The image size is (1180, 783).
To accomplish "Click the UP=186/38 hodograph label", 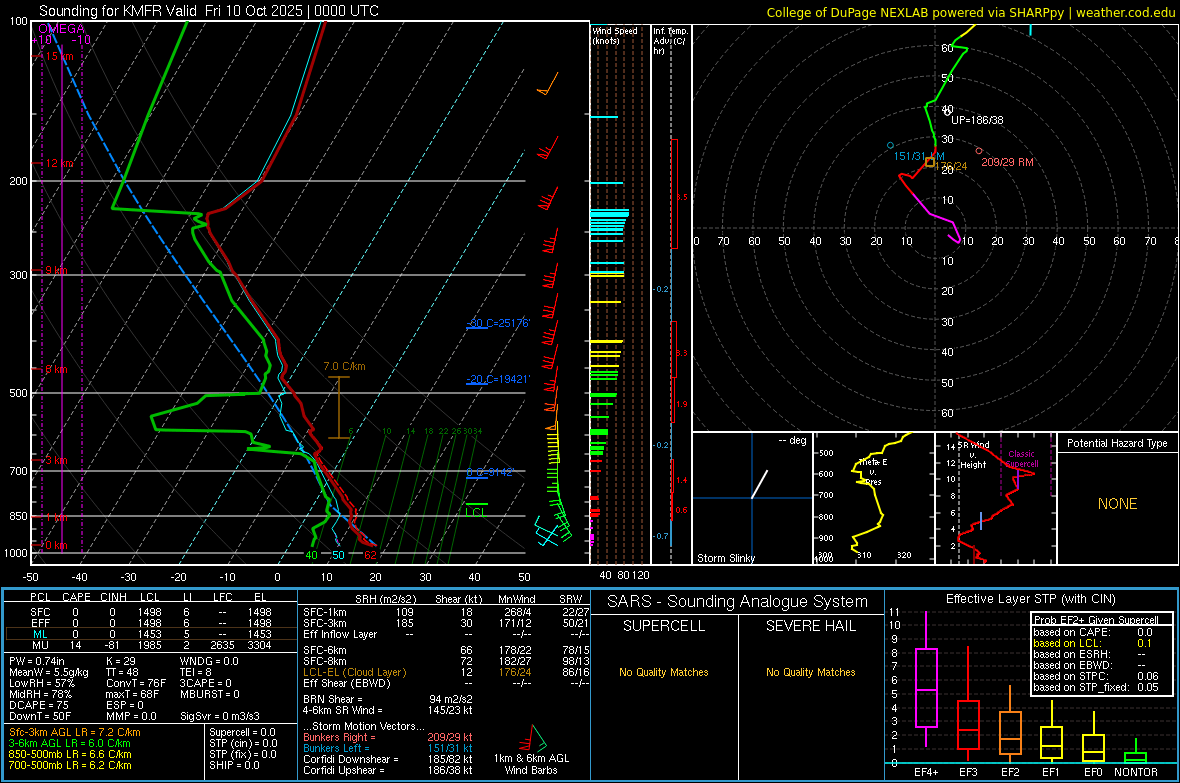I will point(977,120).
